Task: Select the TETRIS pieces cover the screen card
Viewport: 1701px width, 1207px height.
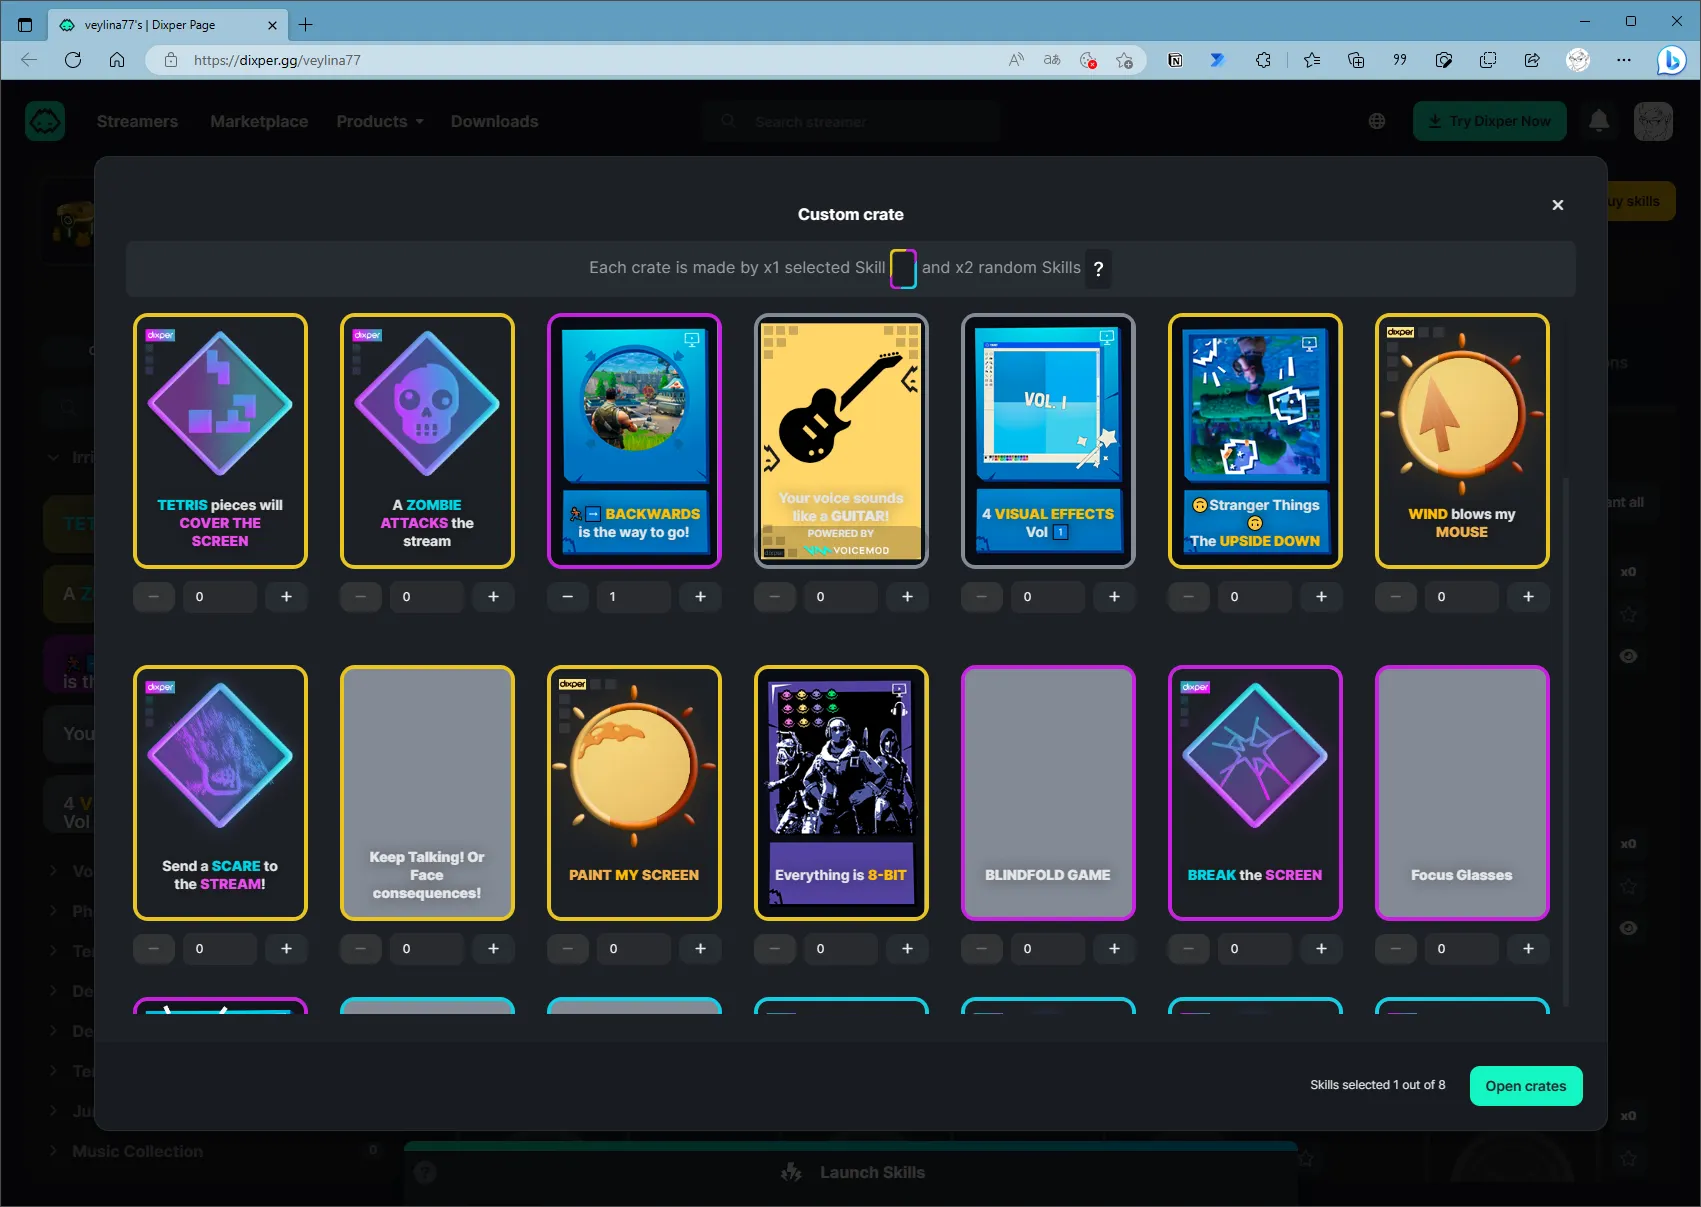Action: [x=220, y=441]
